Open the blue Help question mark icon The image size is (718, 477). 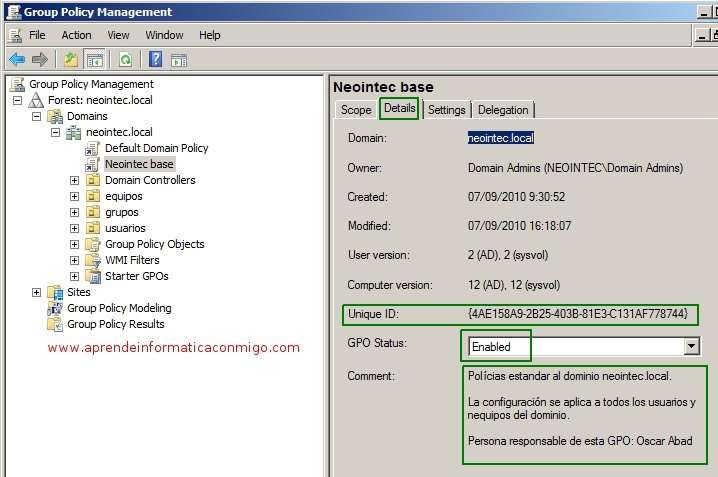156,60
